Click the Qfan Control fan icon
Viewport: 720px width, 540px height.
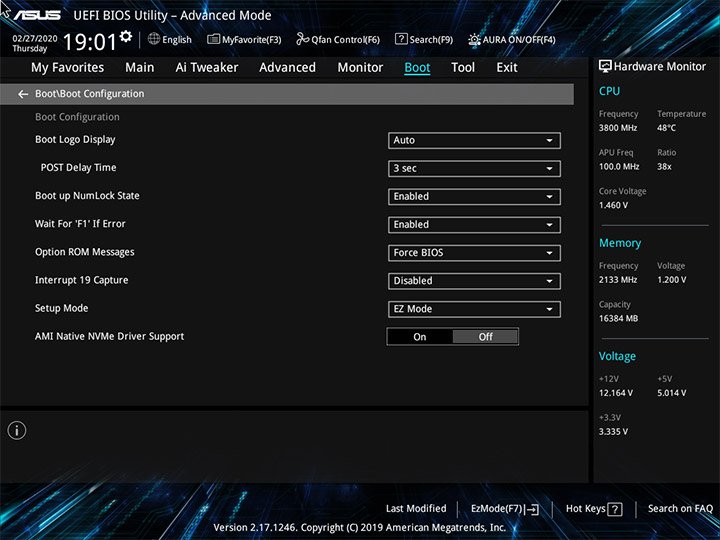[302, 39]
